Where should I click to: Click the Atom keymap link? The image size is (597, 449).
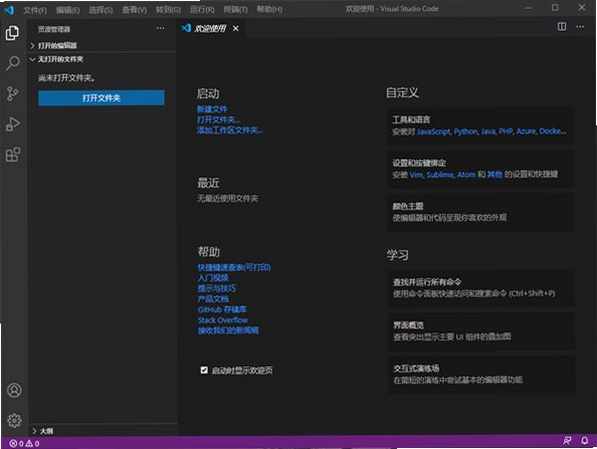466,175
